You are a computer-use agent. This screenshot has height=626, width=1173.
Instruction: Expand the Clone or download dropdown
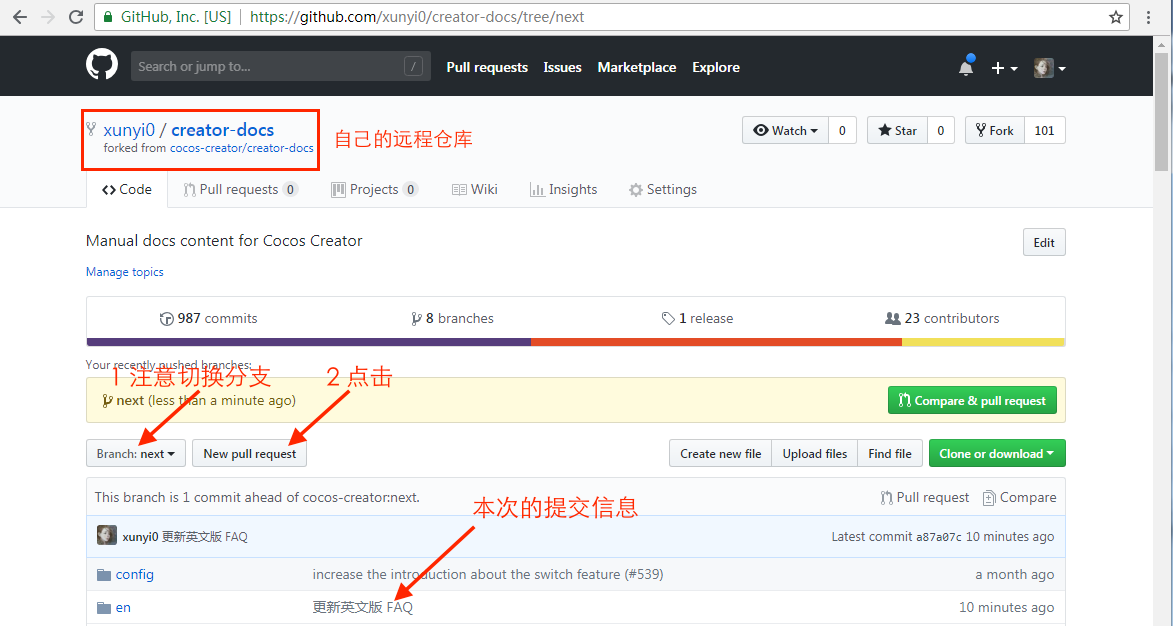tap(997, 453)
